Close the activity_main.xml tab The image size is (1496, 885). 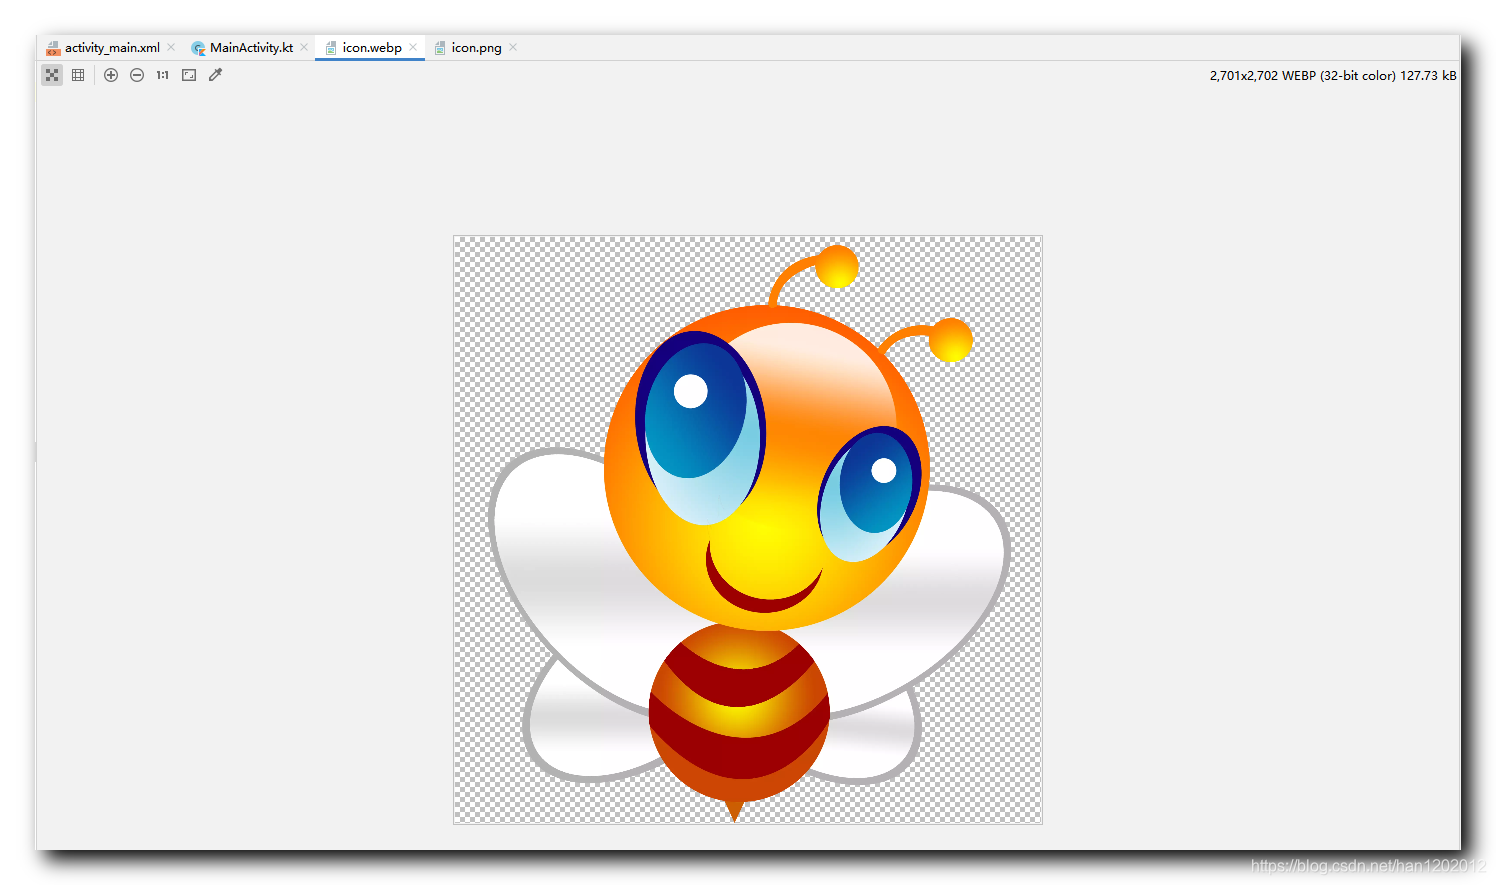coord(171,47)
